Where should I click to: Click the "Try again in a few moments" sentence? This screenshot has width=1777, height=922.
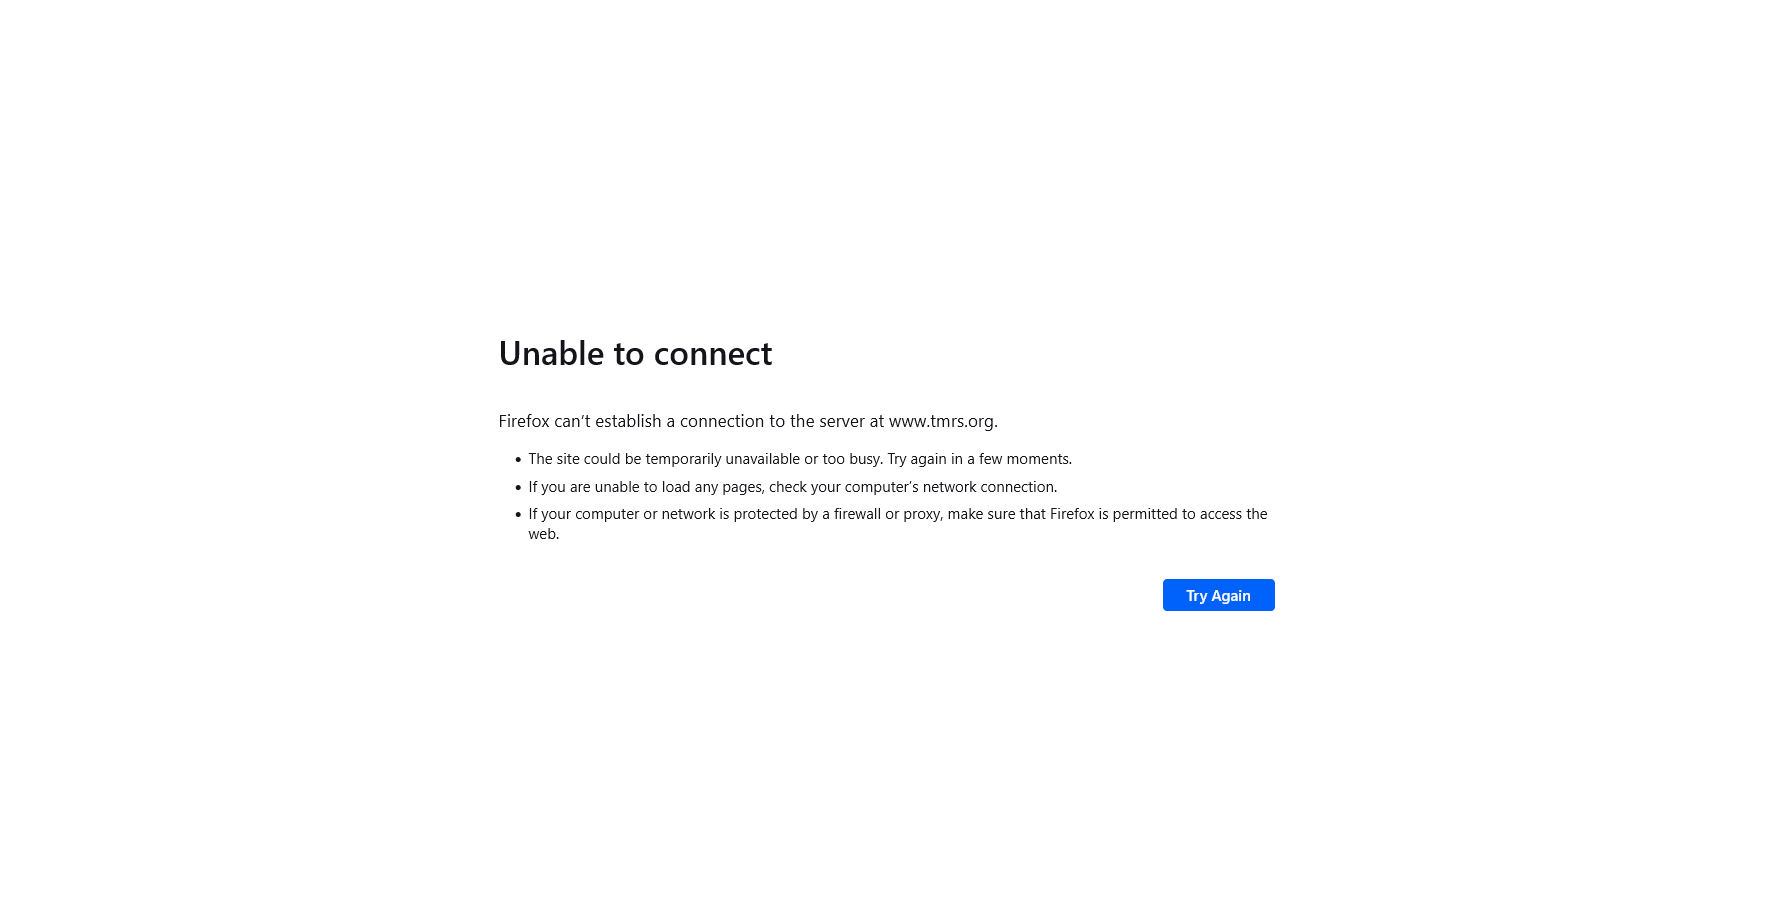tap(979, 459)
